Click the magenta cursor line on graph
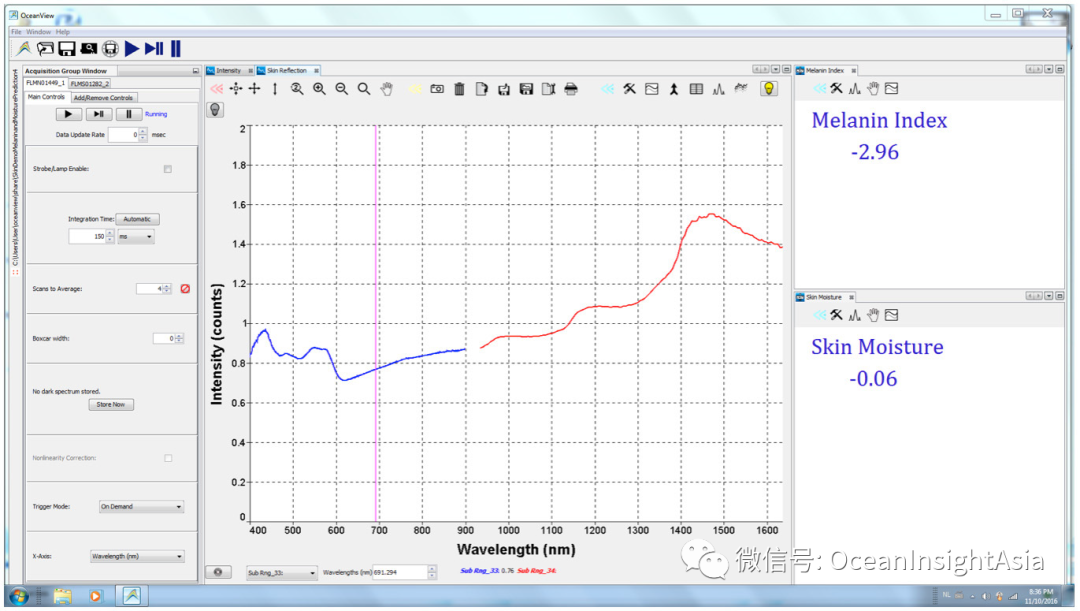The height and width of the screenshot is (611, 1080). pyautogui.click(x=376, y=324)
